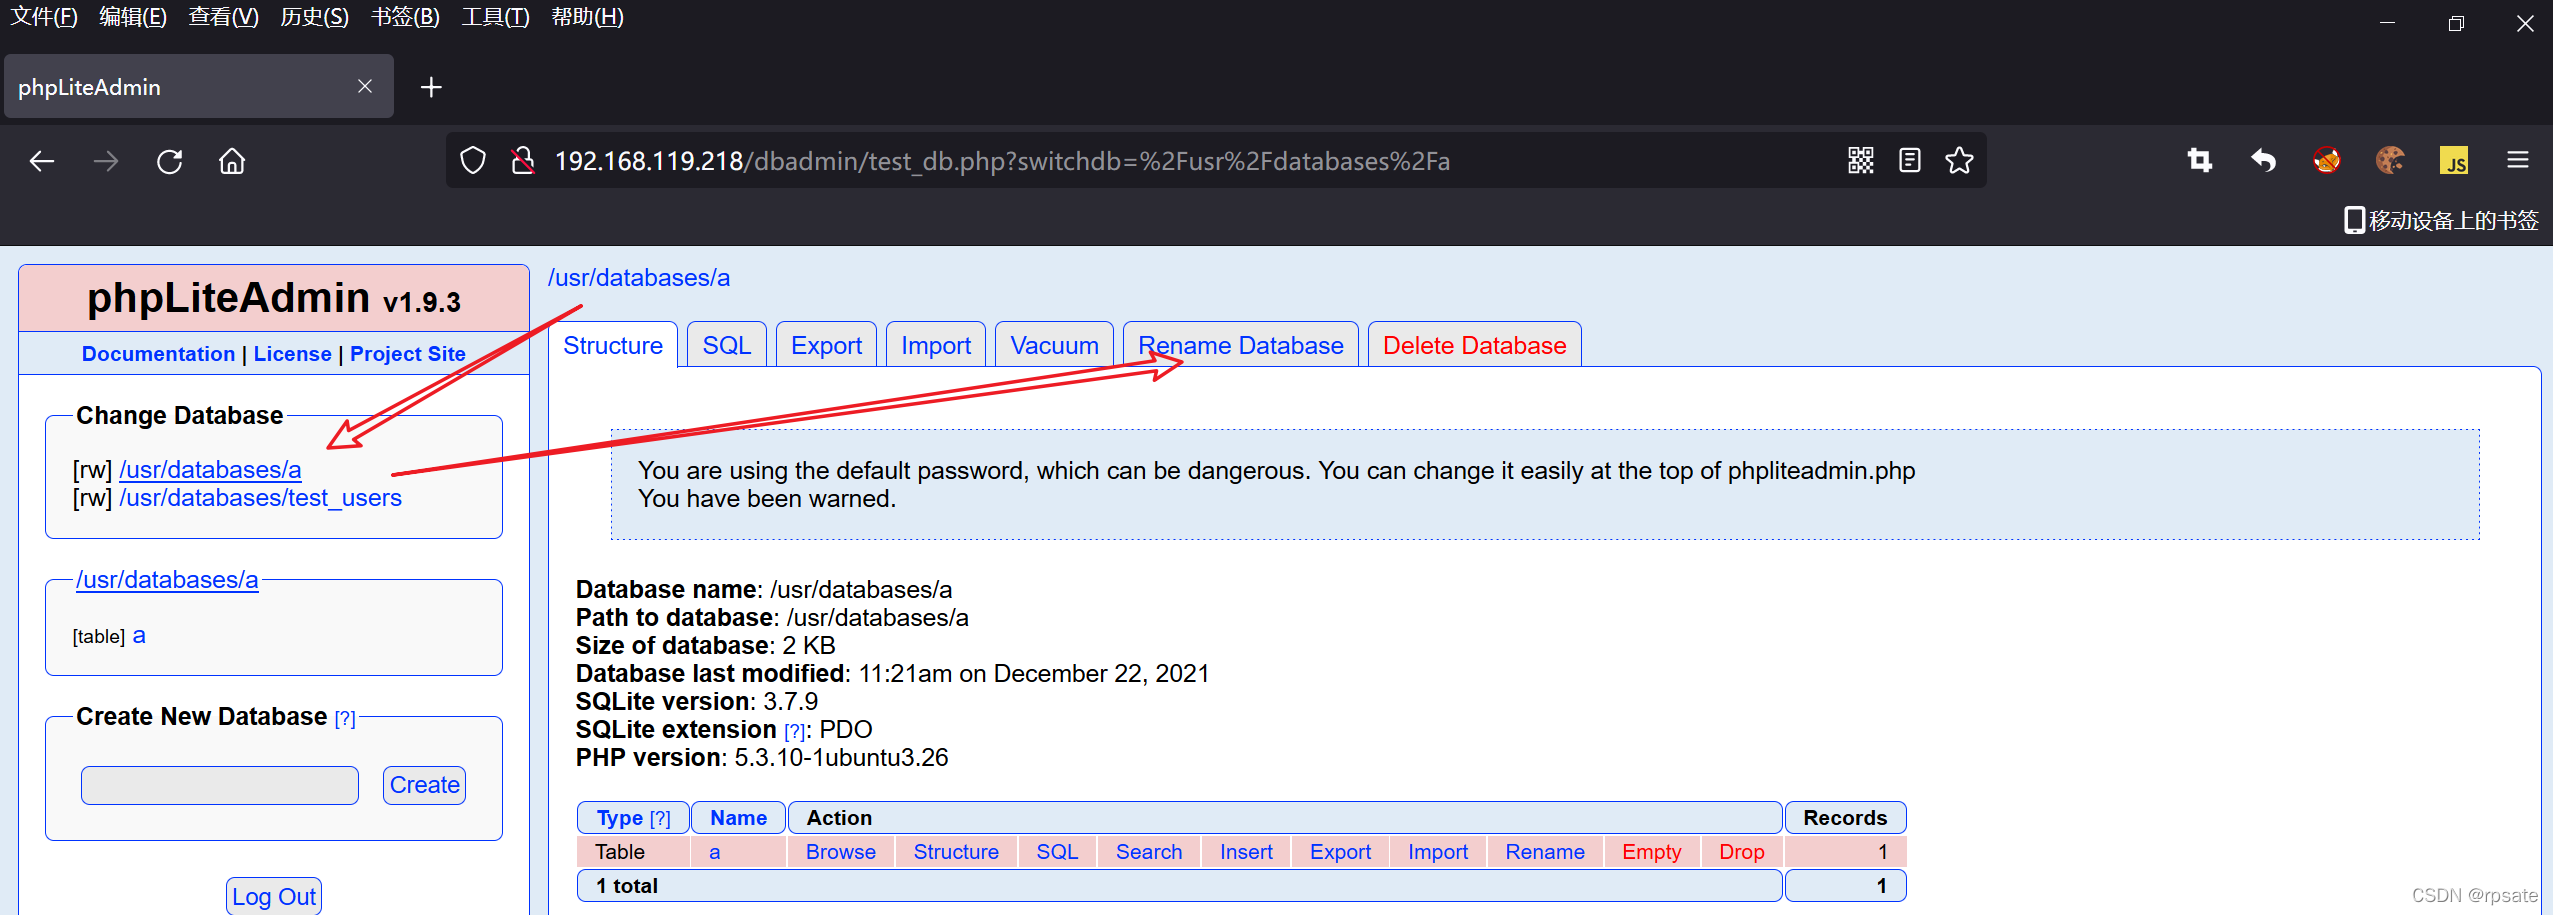Click the Log Out button
Screen dimensions: 2553x915
pos(274,896)
